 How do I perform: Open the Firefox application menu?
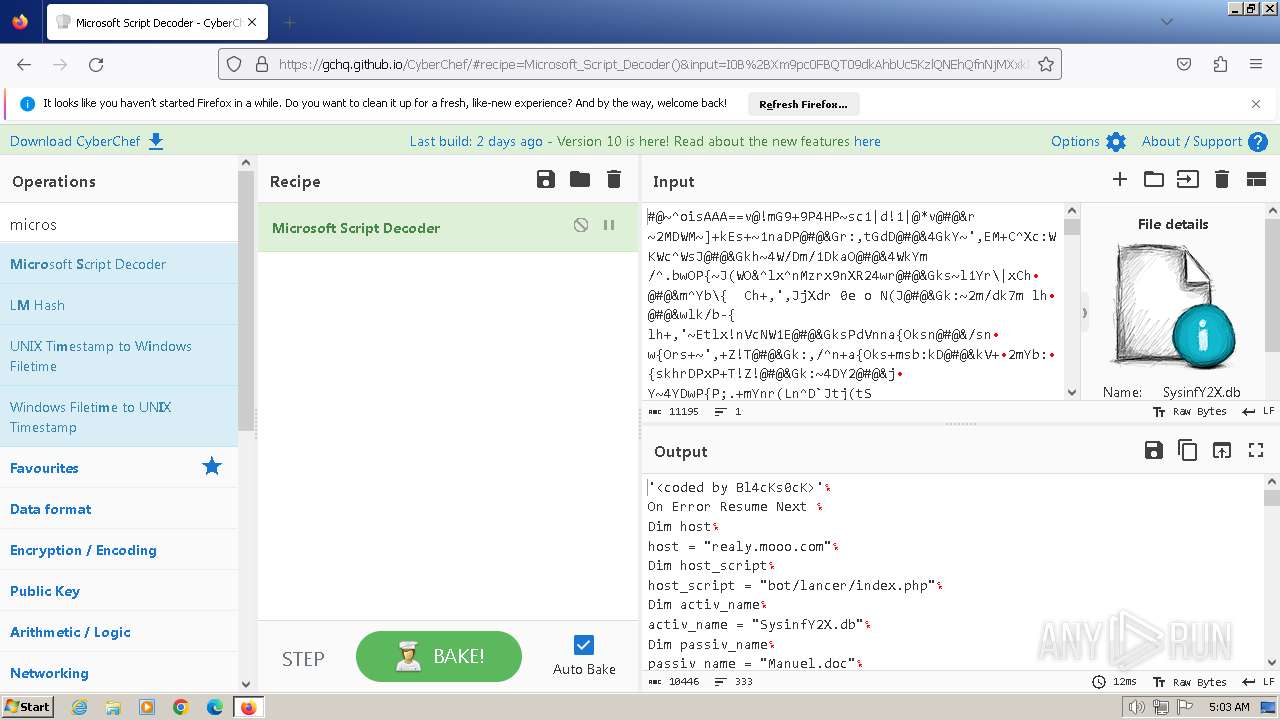click(x=1256, y=64)
